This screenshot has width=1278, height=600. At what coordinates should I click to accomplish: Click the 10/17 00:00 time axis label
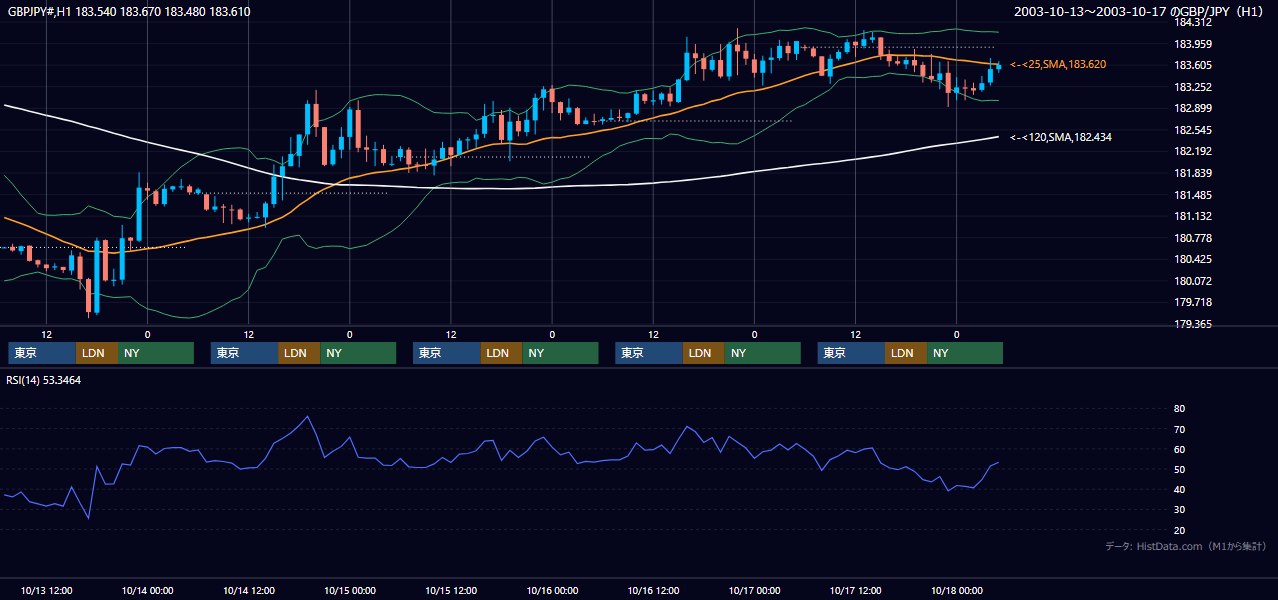pos(754,590)
